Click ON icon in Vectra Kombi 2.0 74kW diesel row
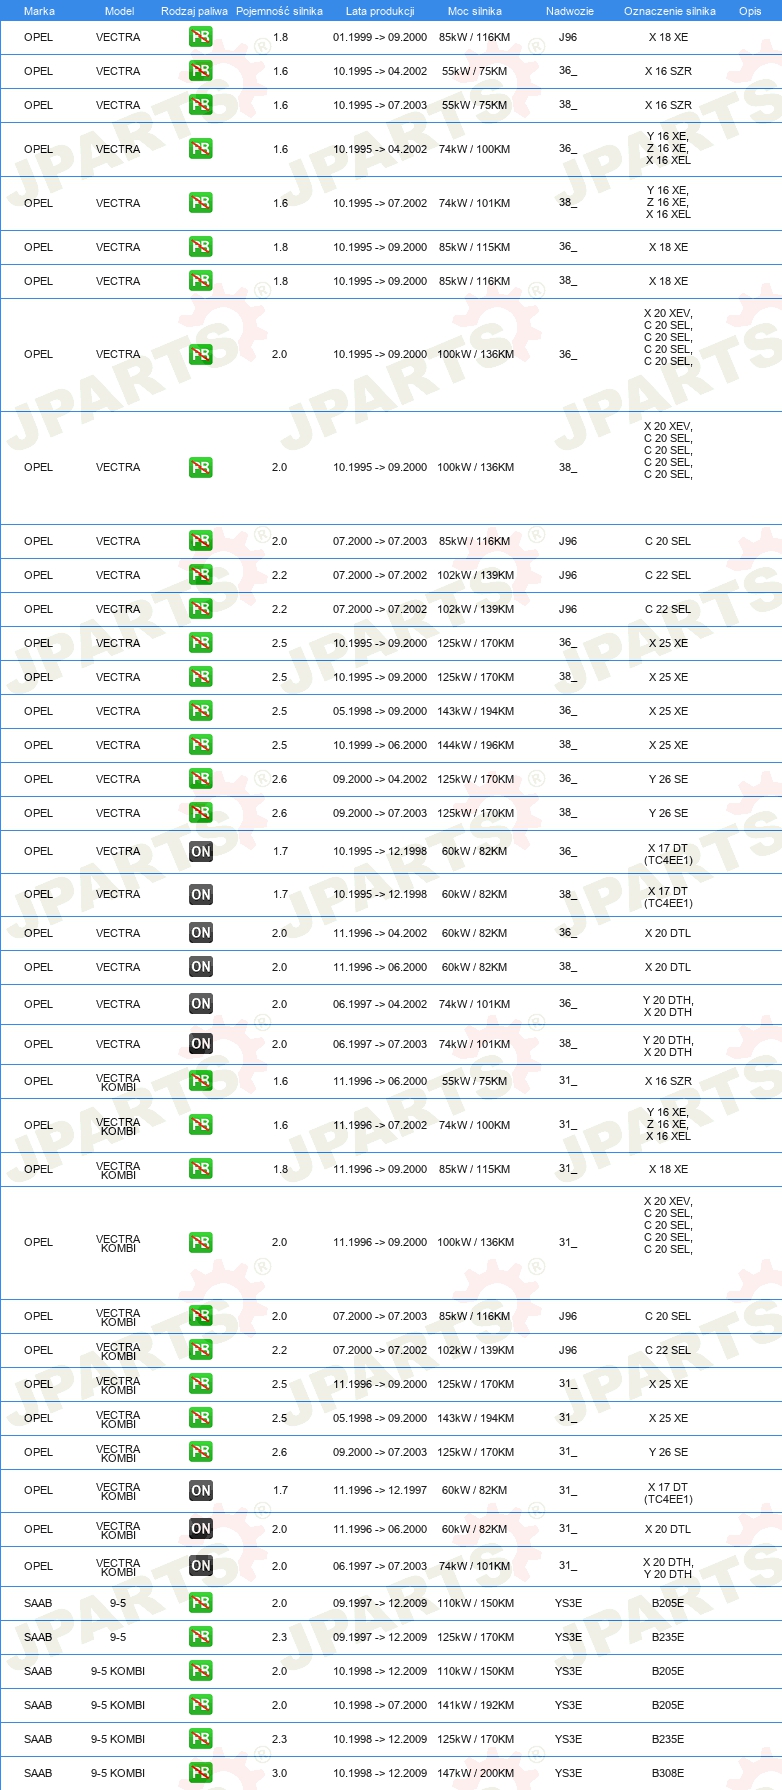This screenshot has height=1790, width=782. (201, 1566)
